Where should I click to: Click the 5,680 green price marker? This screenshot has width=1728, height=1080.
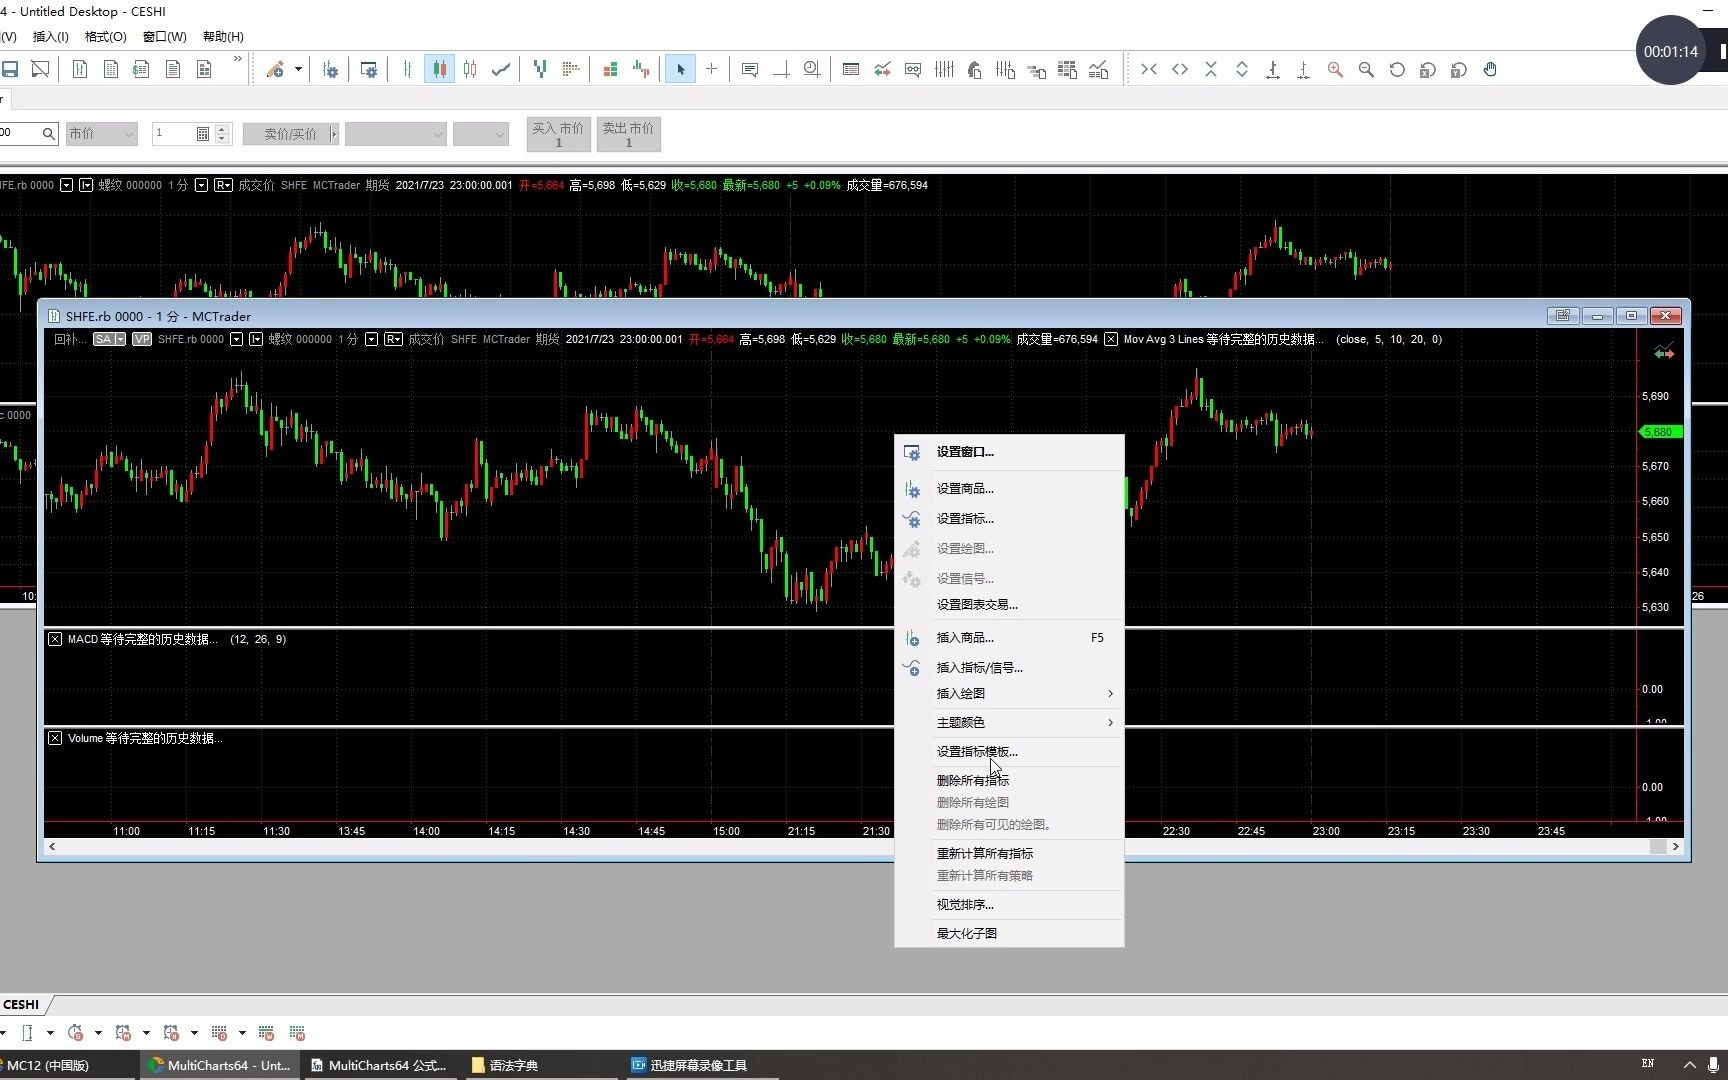tap(1660, 432)
